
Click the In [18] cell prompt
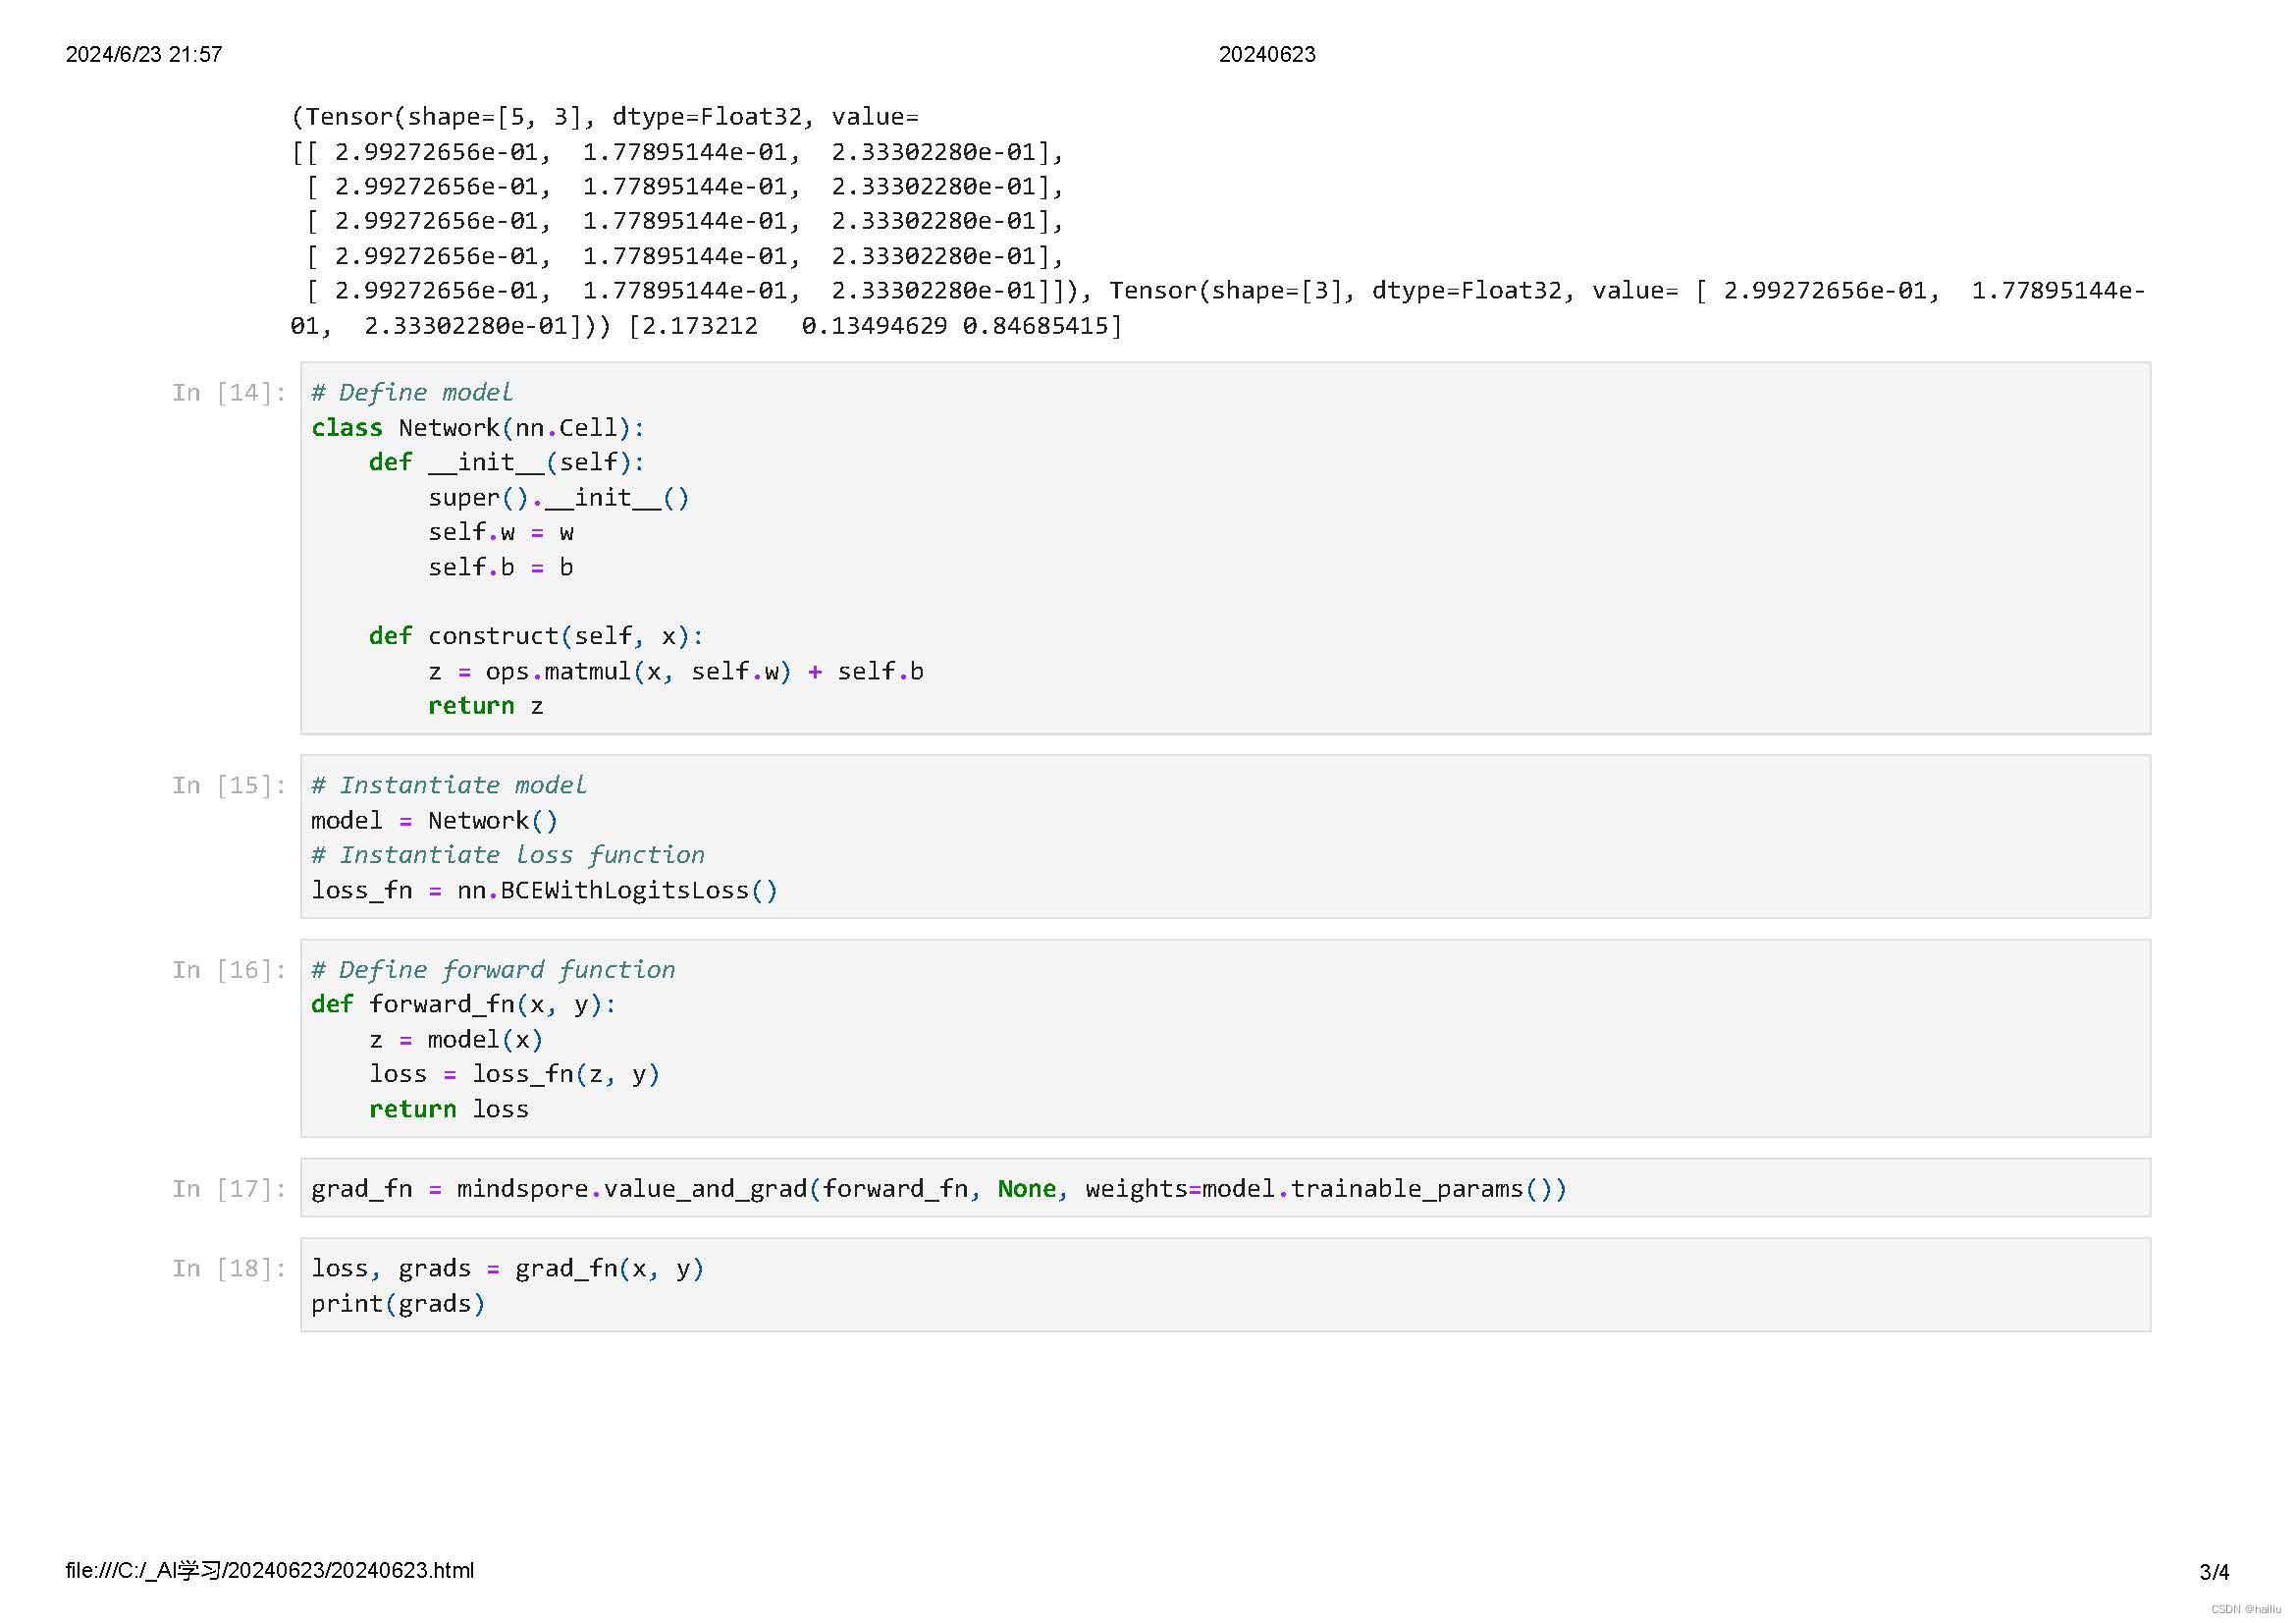pyautogui.click(x=229, y=1270)
